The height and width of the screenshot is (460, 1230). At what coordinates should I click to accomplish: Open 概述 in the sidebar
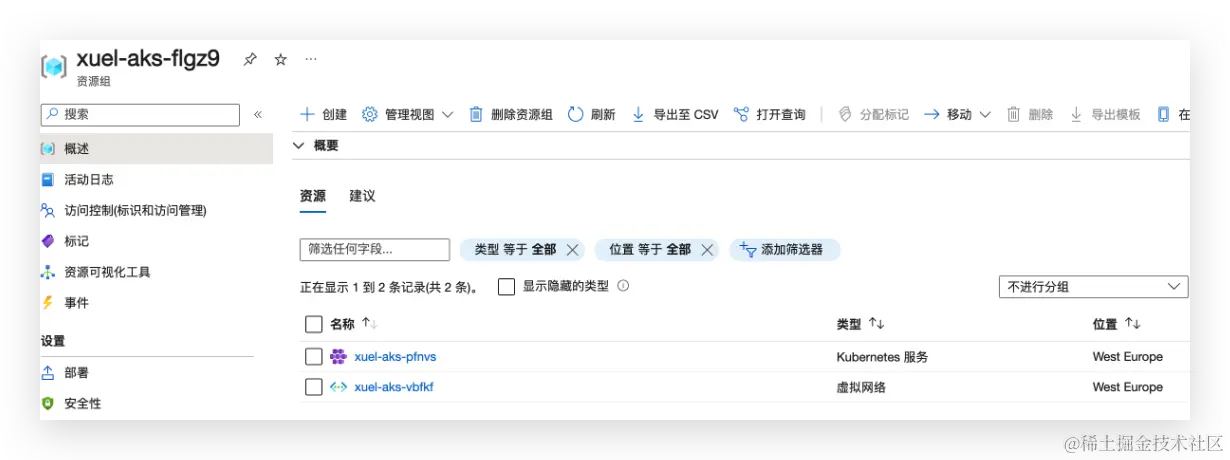coord(156,149)
